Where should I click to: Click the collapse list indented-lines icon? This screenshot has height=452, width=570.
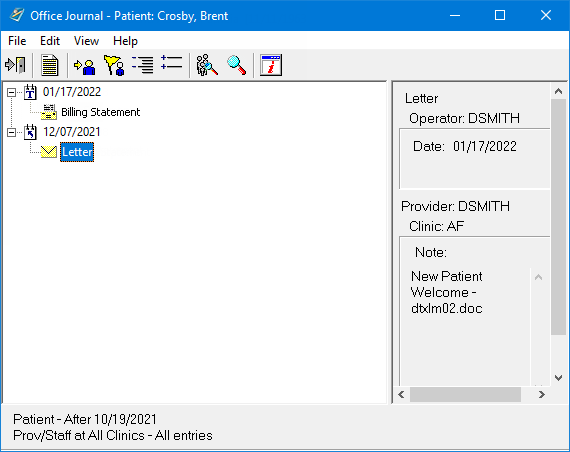point(142,65)
